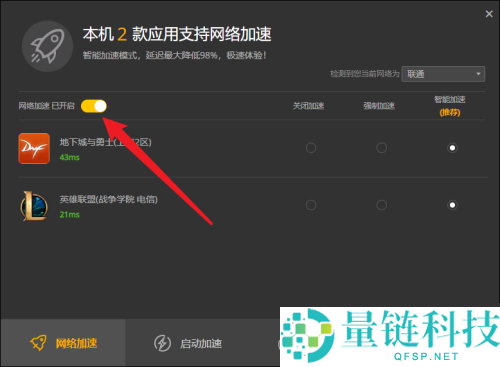Click the lightning bolt icon for 启动加速
Image resolution: width=500 pixels, height=367 pixels.
162,343
